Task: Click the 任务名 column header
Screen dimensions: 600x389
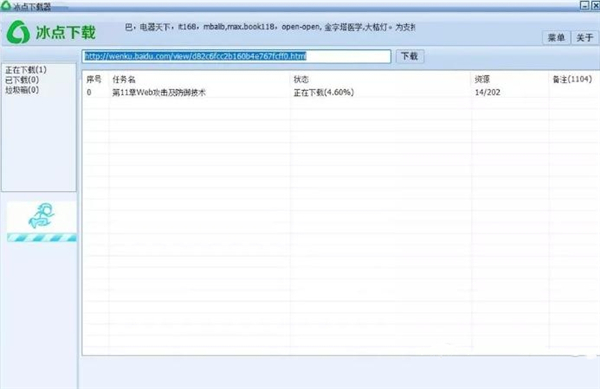Action: pyautogui.click(x=124, y=79)
